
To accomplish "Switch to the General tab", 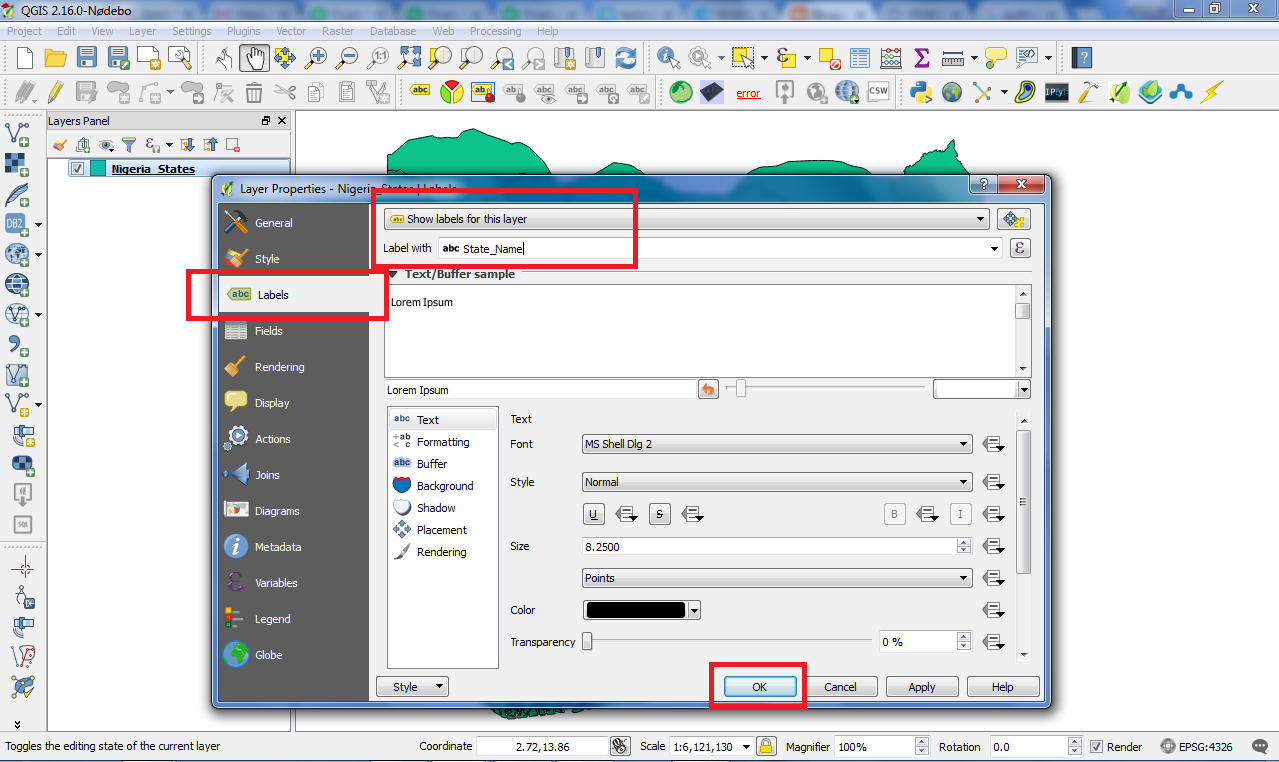I will coord(293,223).
